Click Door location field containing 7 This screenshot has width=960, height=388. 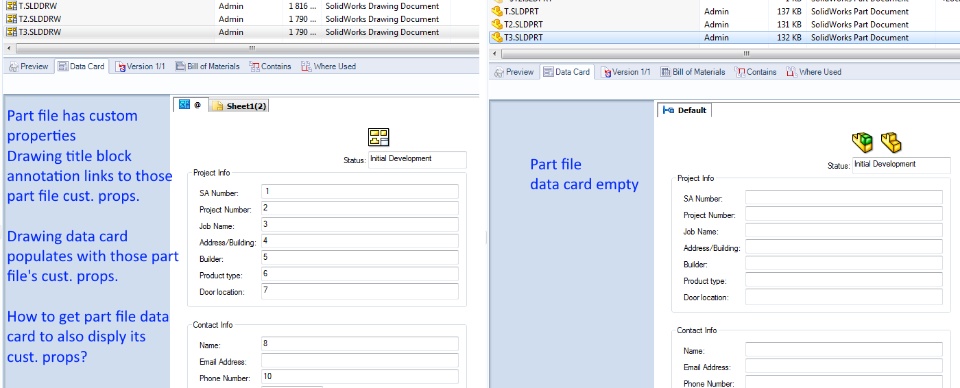tap(360, 291)
